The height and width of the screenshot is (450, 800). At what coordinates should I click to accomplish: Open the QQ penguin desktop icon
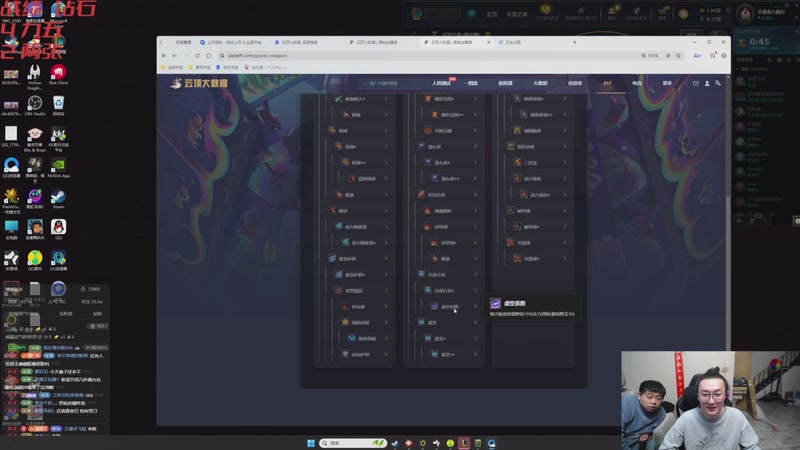(x=58, y=229)
